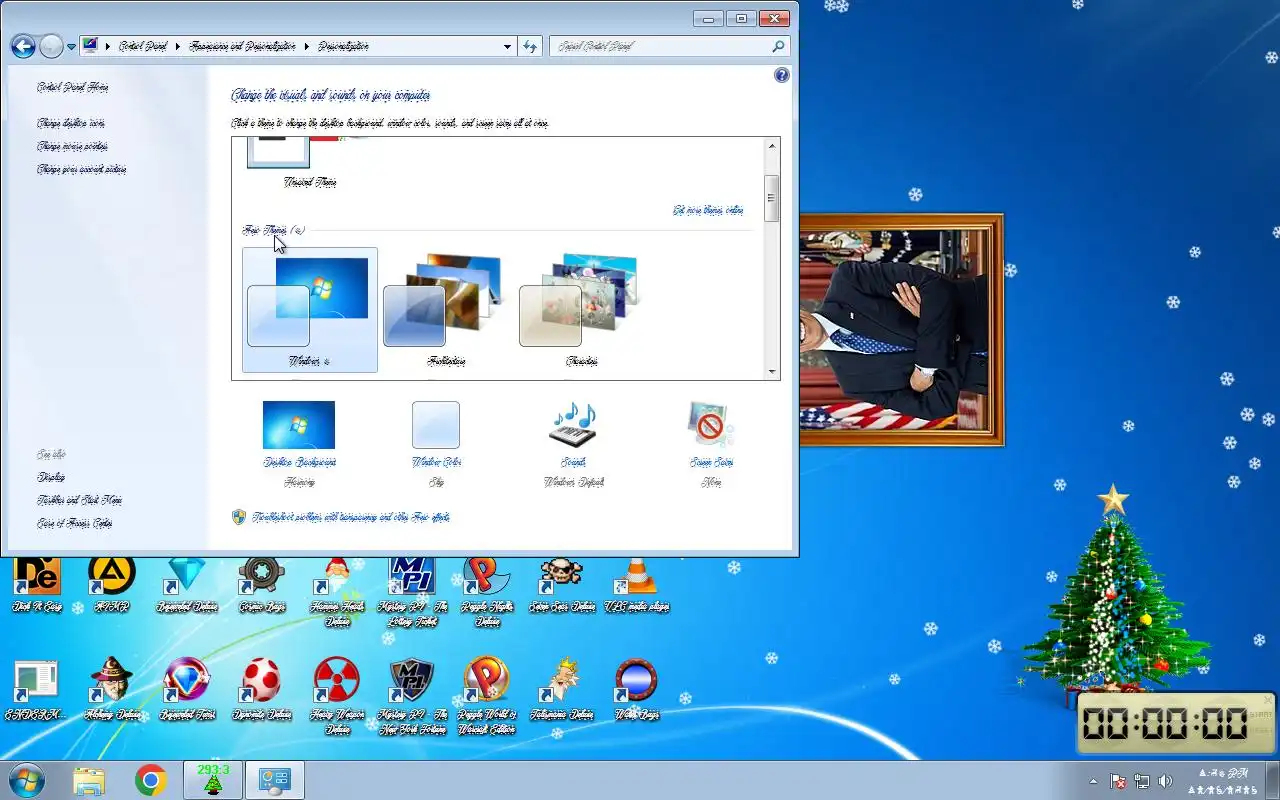
Task: Open the Bejeweled Twist shortcut
Action: [187, 690]
